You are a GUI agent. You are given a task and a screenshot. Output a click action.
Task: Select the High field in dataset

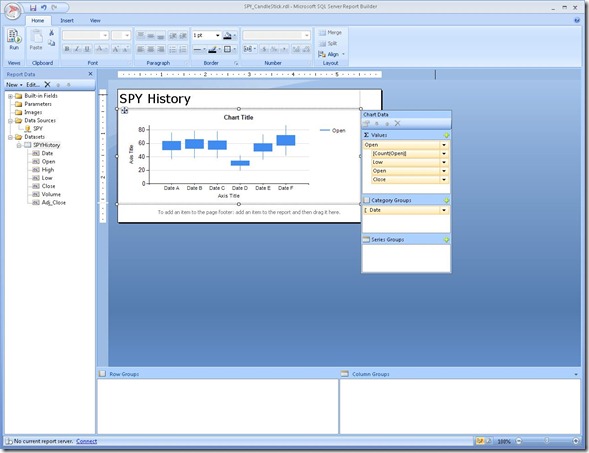point(48,170)
